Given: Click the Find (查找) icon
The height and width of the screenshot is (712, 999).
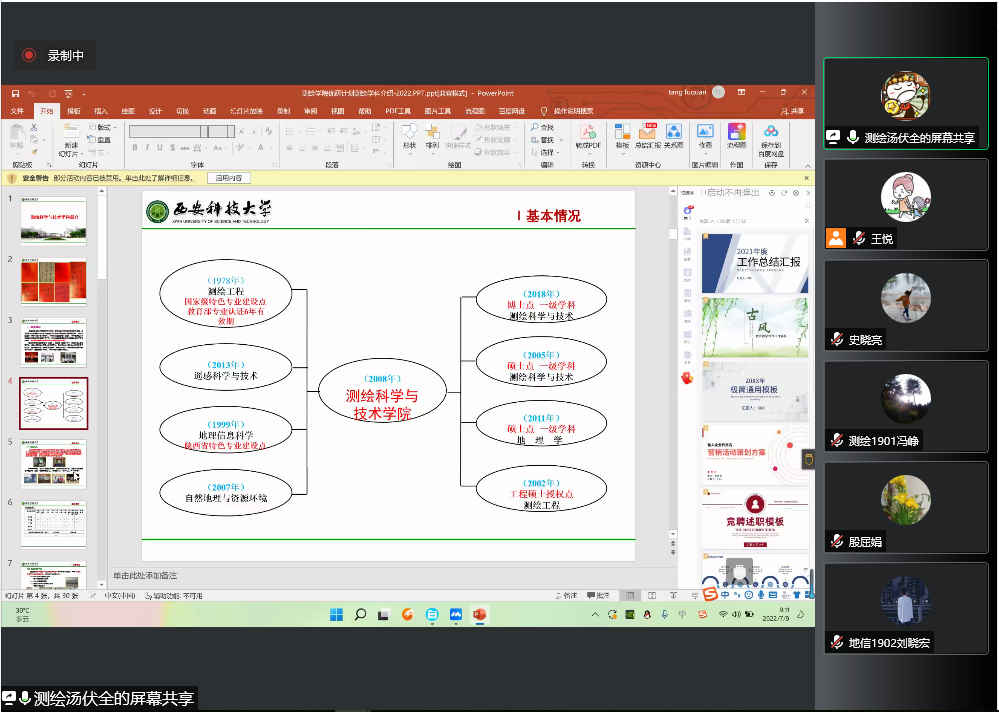Looking at the screenshot, I should click(546, 127).
